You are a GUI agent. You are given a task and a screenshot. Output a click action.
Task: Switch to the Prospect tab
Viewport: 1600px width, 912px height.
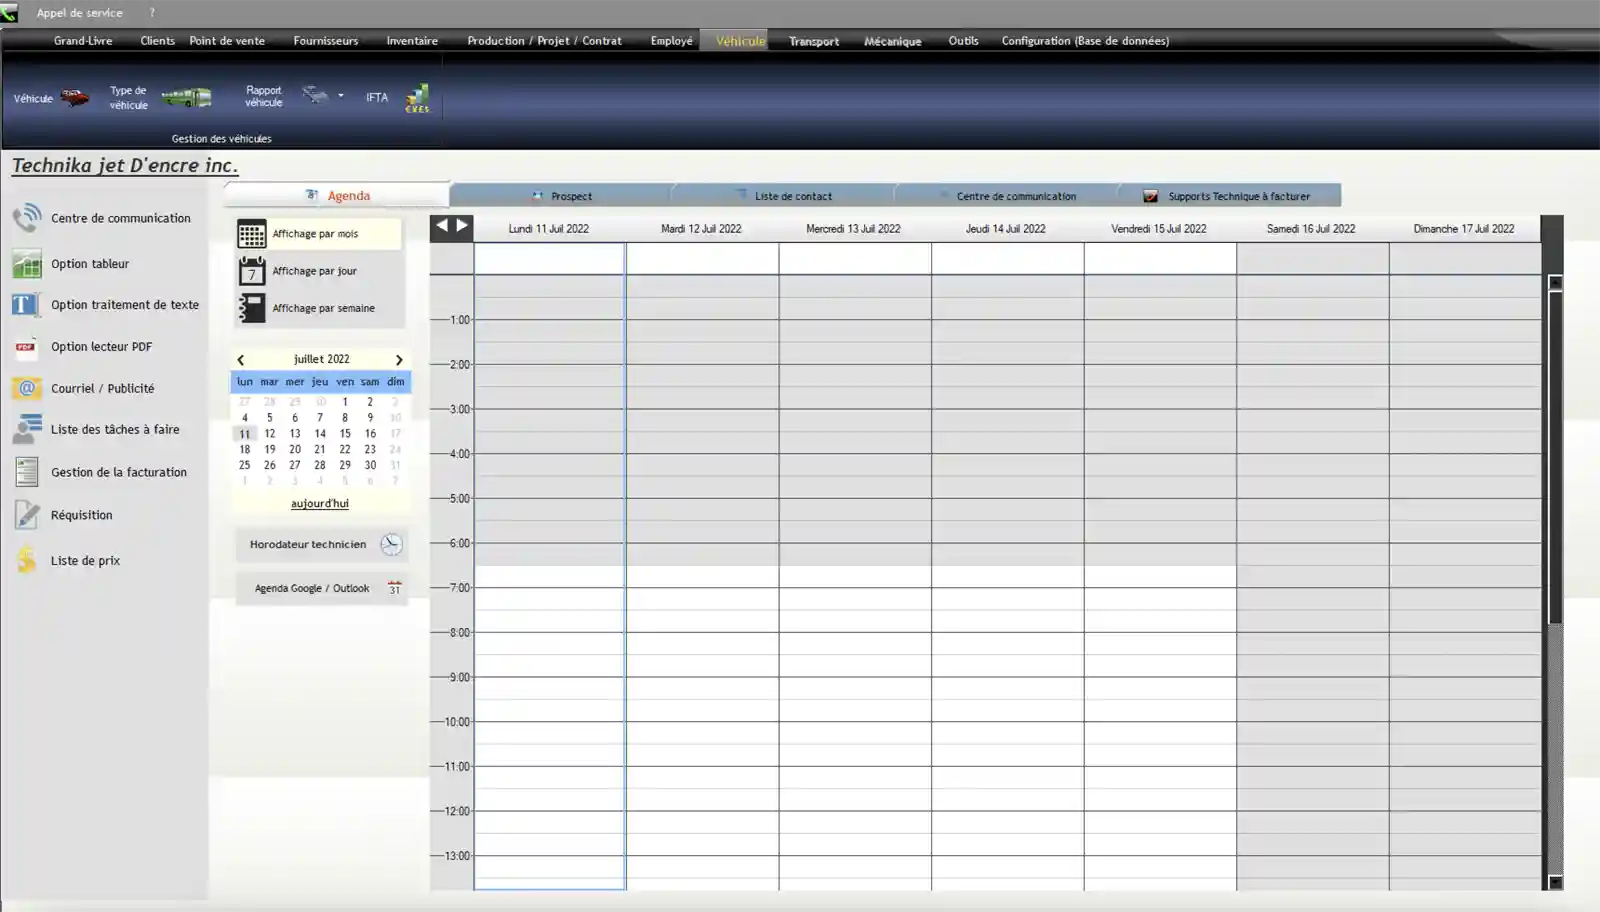(x=561, y=196)
